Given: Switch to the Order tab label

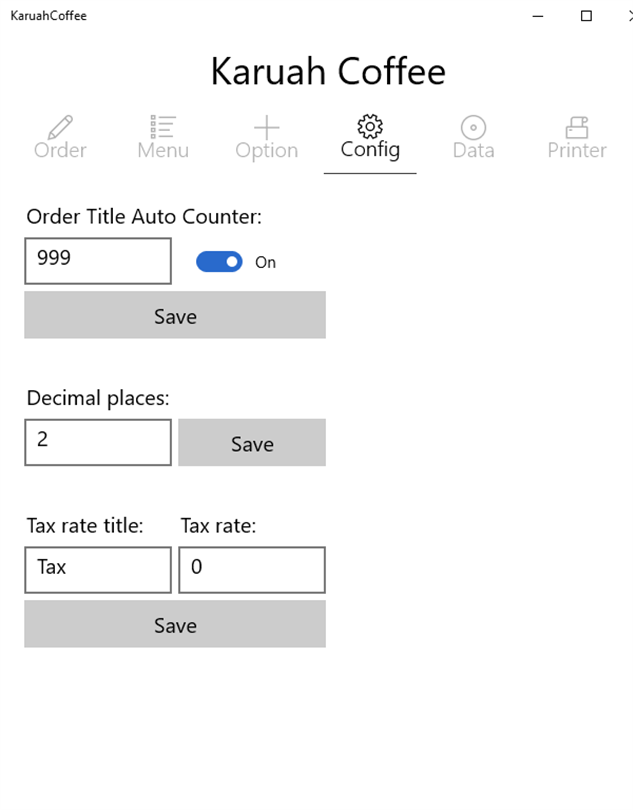Looking at the screenshot, I should (60, 151).
